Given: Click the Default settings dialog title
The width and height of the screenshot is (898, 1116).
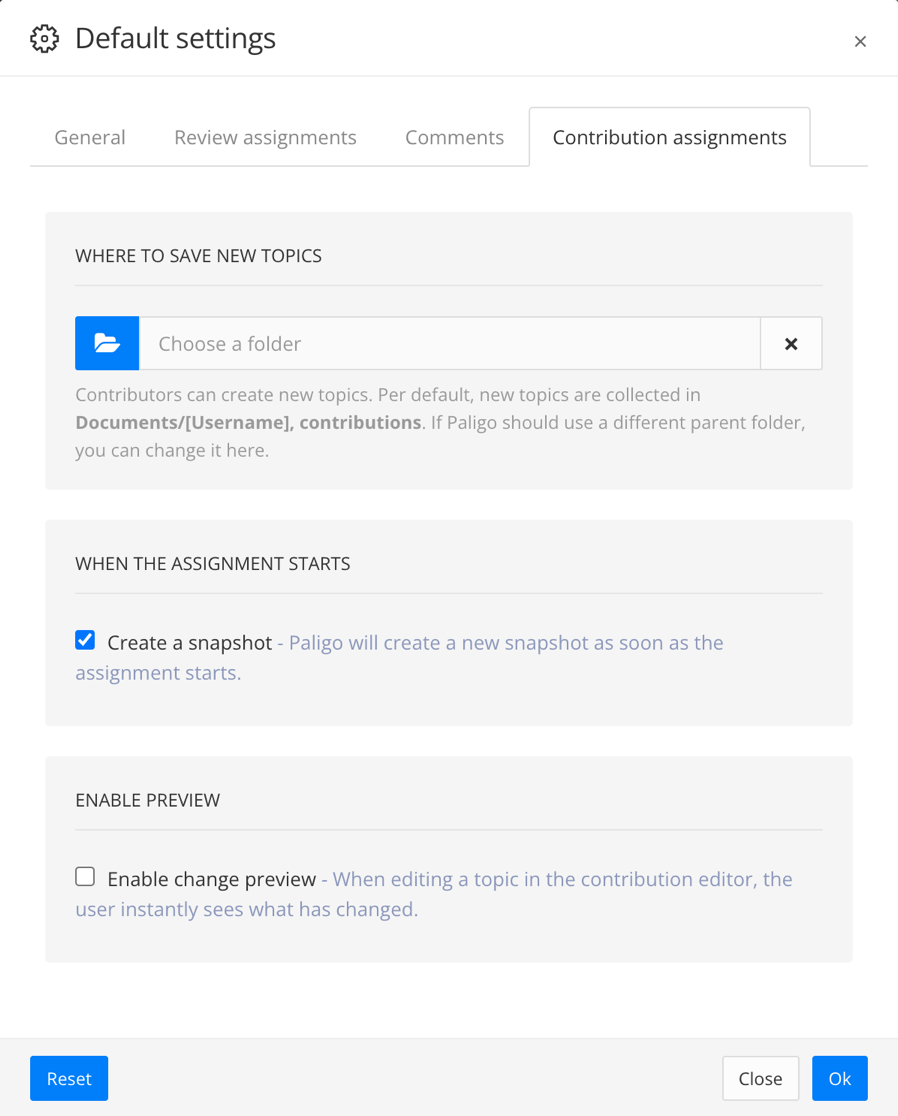Looking at the screenshot, I should click(x=175, y=38).
